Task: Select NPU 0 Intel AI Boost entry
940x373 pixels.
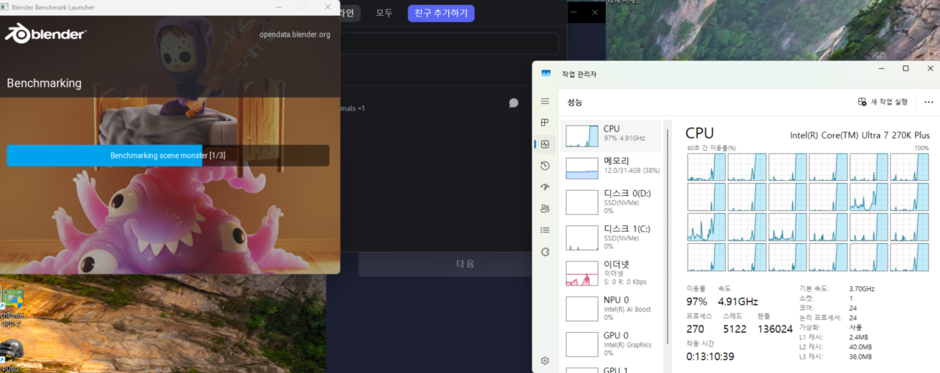Action: click(611, 308)
